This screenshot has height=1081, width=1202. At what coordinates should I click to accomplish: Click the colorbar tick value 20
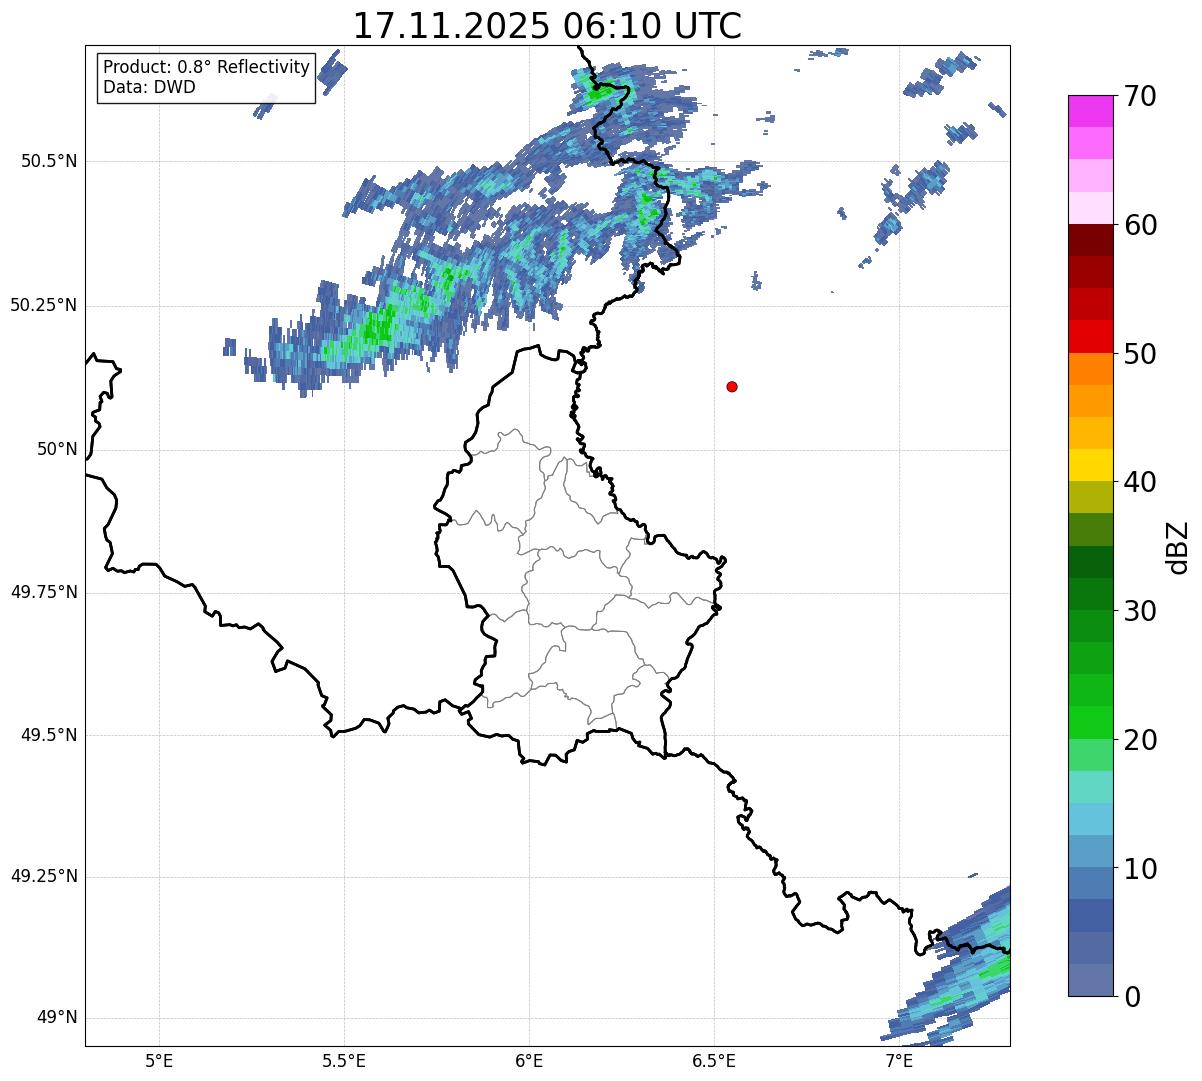(1140, 740)
